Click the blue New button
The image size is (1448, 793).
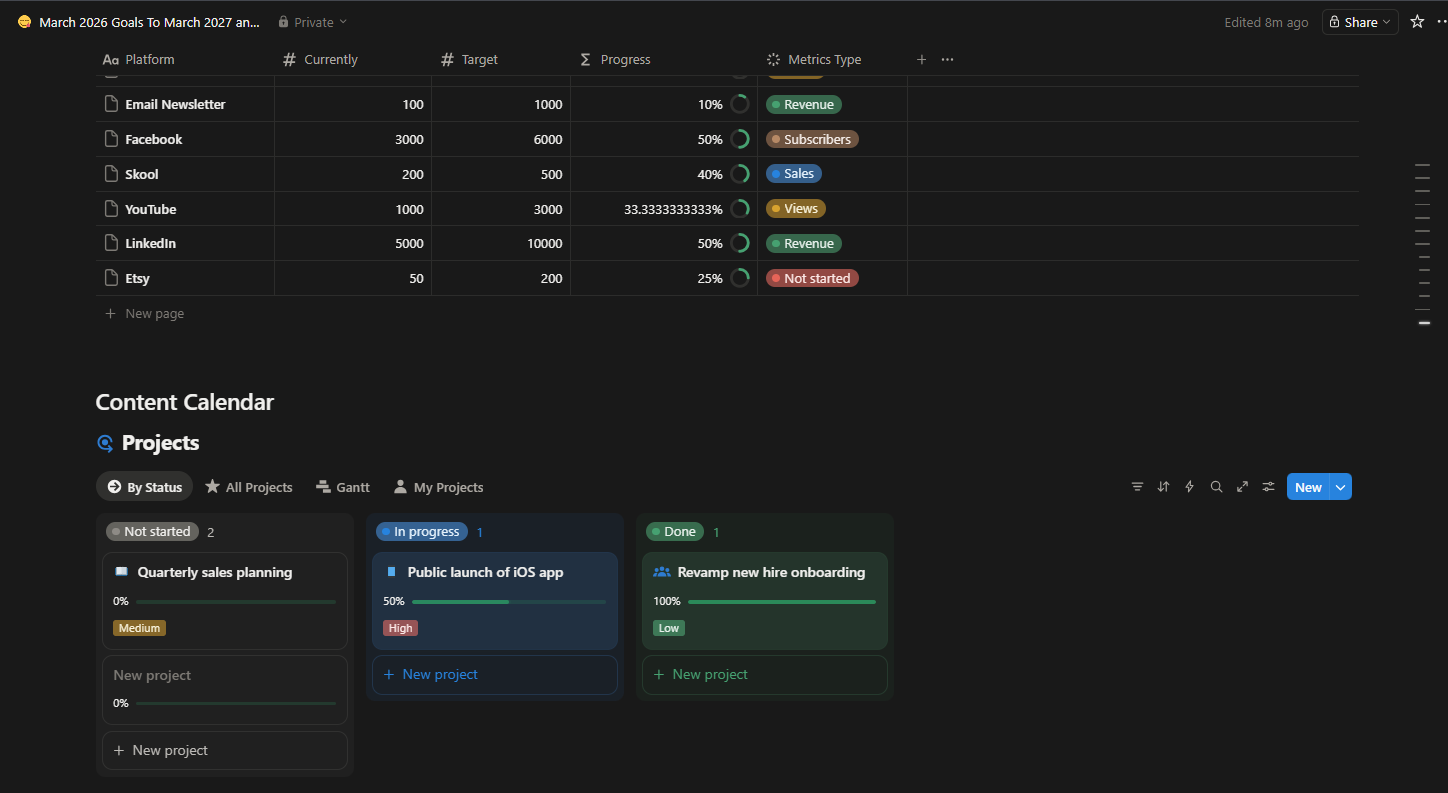1308,487
